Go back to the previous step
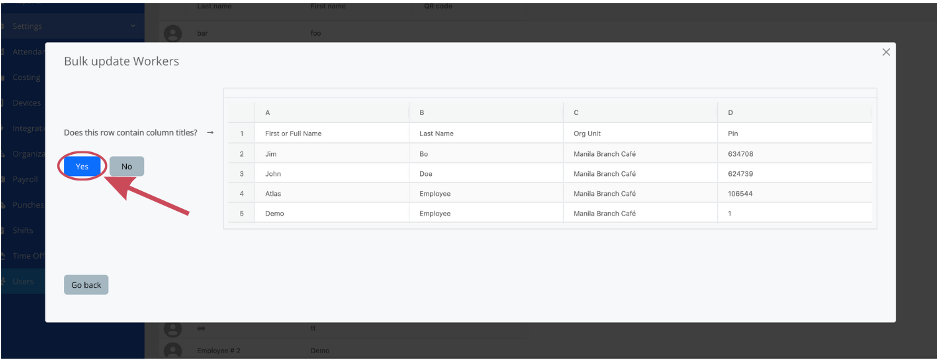This screenshot has width=938, height=360. [x=86, y=285]
